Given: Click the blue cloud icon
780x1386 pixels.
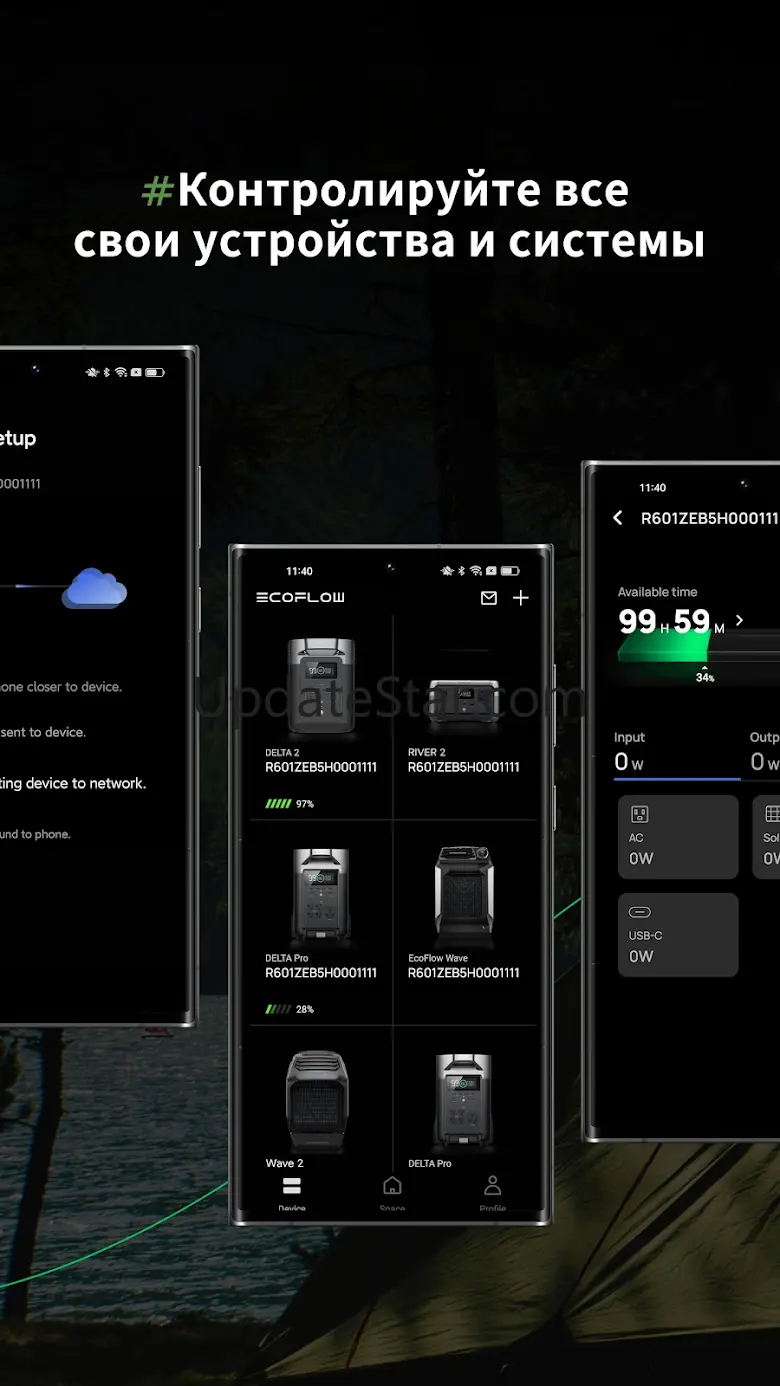Looking at the screenshot, I should coord(94,588).
